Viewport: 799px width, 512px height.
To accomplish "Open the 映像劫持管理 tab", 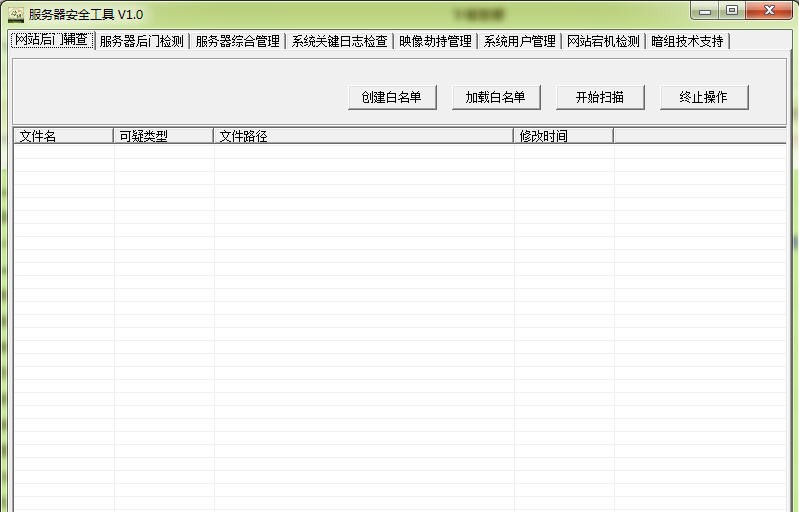I will (x=435, y=41).
